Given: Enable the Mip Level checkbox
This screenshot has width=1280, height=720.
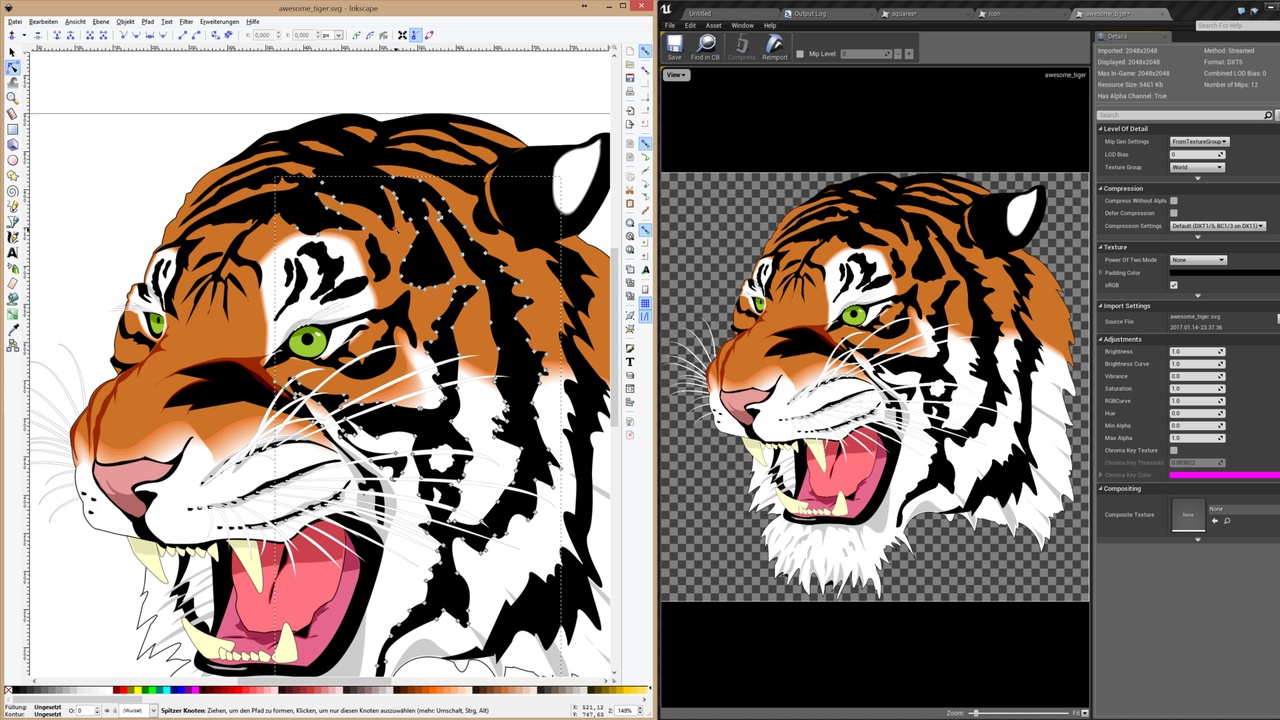Looking at the screenshot, I should point(800,54).
